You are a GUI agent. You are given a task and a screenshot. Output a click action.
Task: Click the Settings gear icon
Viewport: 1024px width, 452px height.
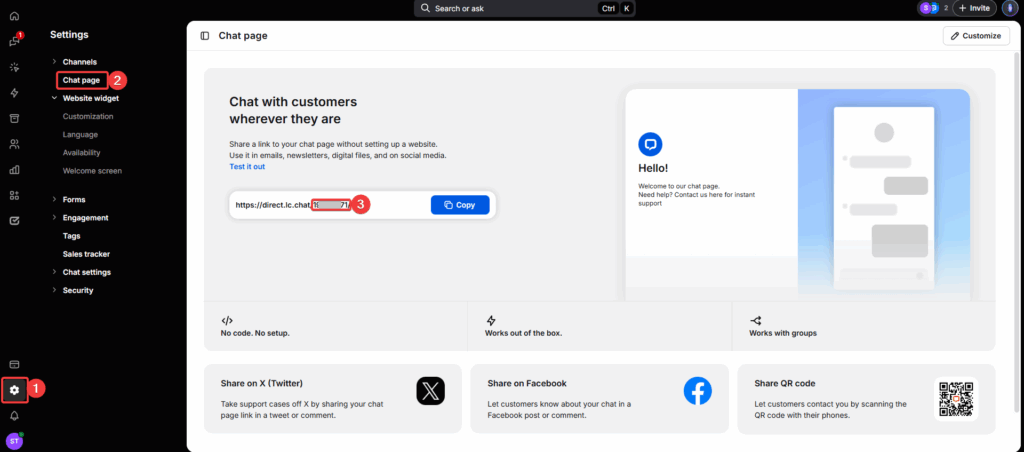14,389
